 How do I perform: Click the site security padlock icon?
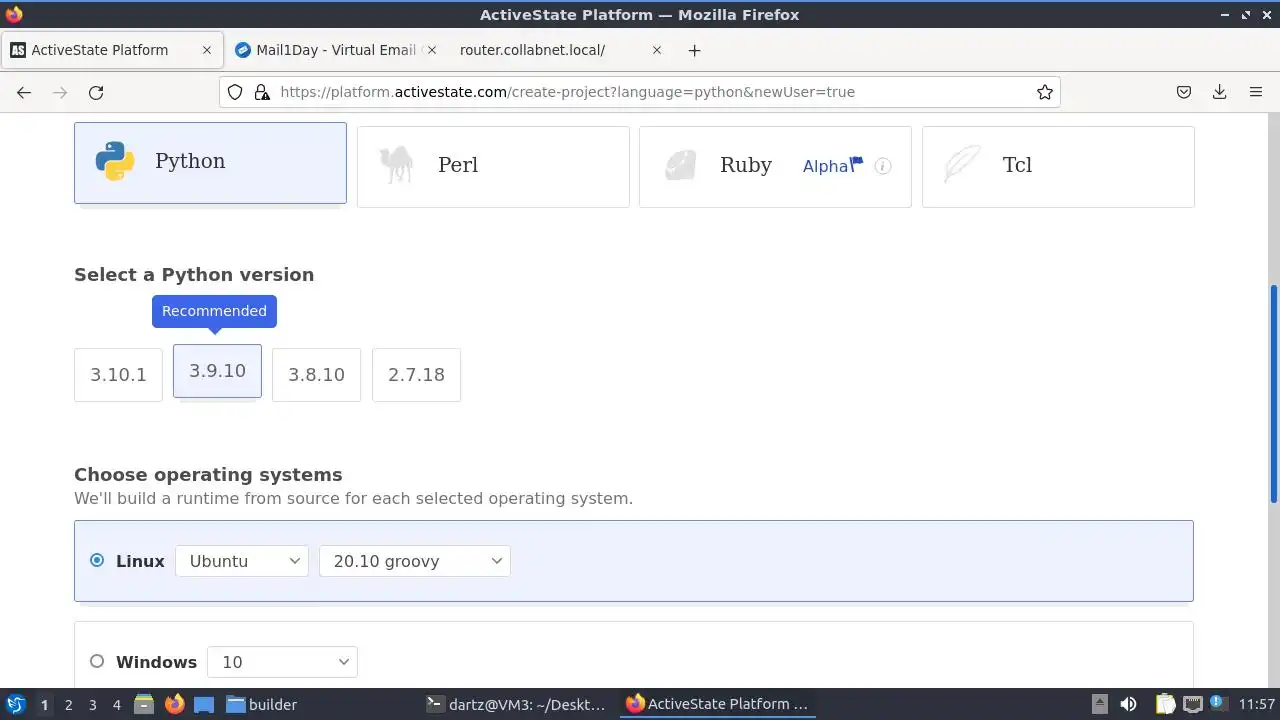click(262, 92)
